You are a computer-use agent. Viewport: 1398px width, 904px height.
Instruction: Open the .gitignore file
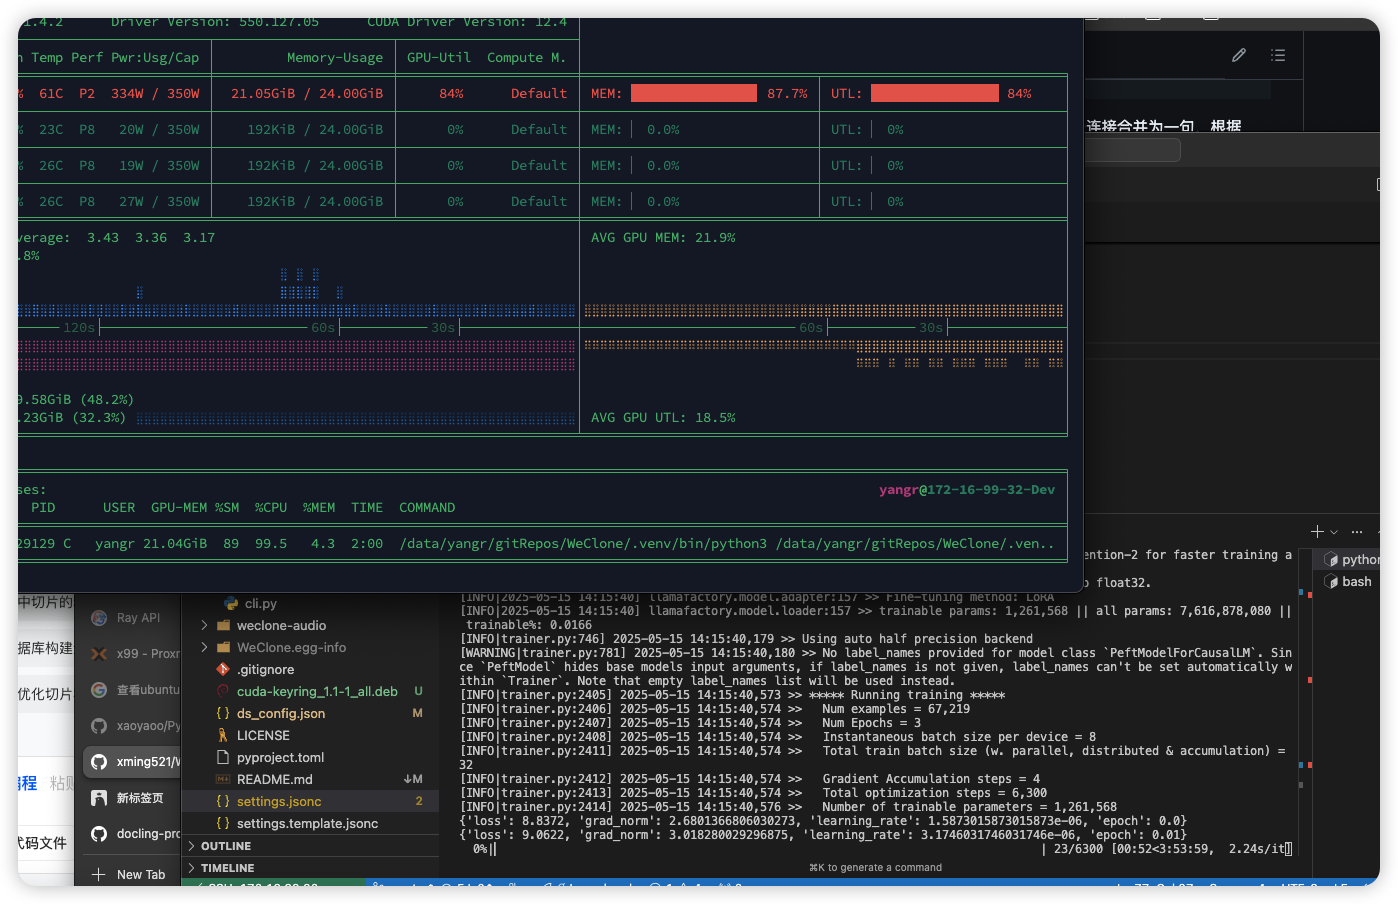point(265,670)
